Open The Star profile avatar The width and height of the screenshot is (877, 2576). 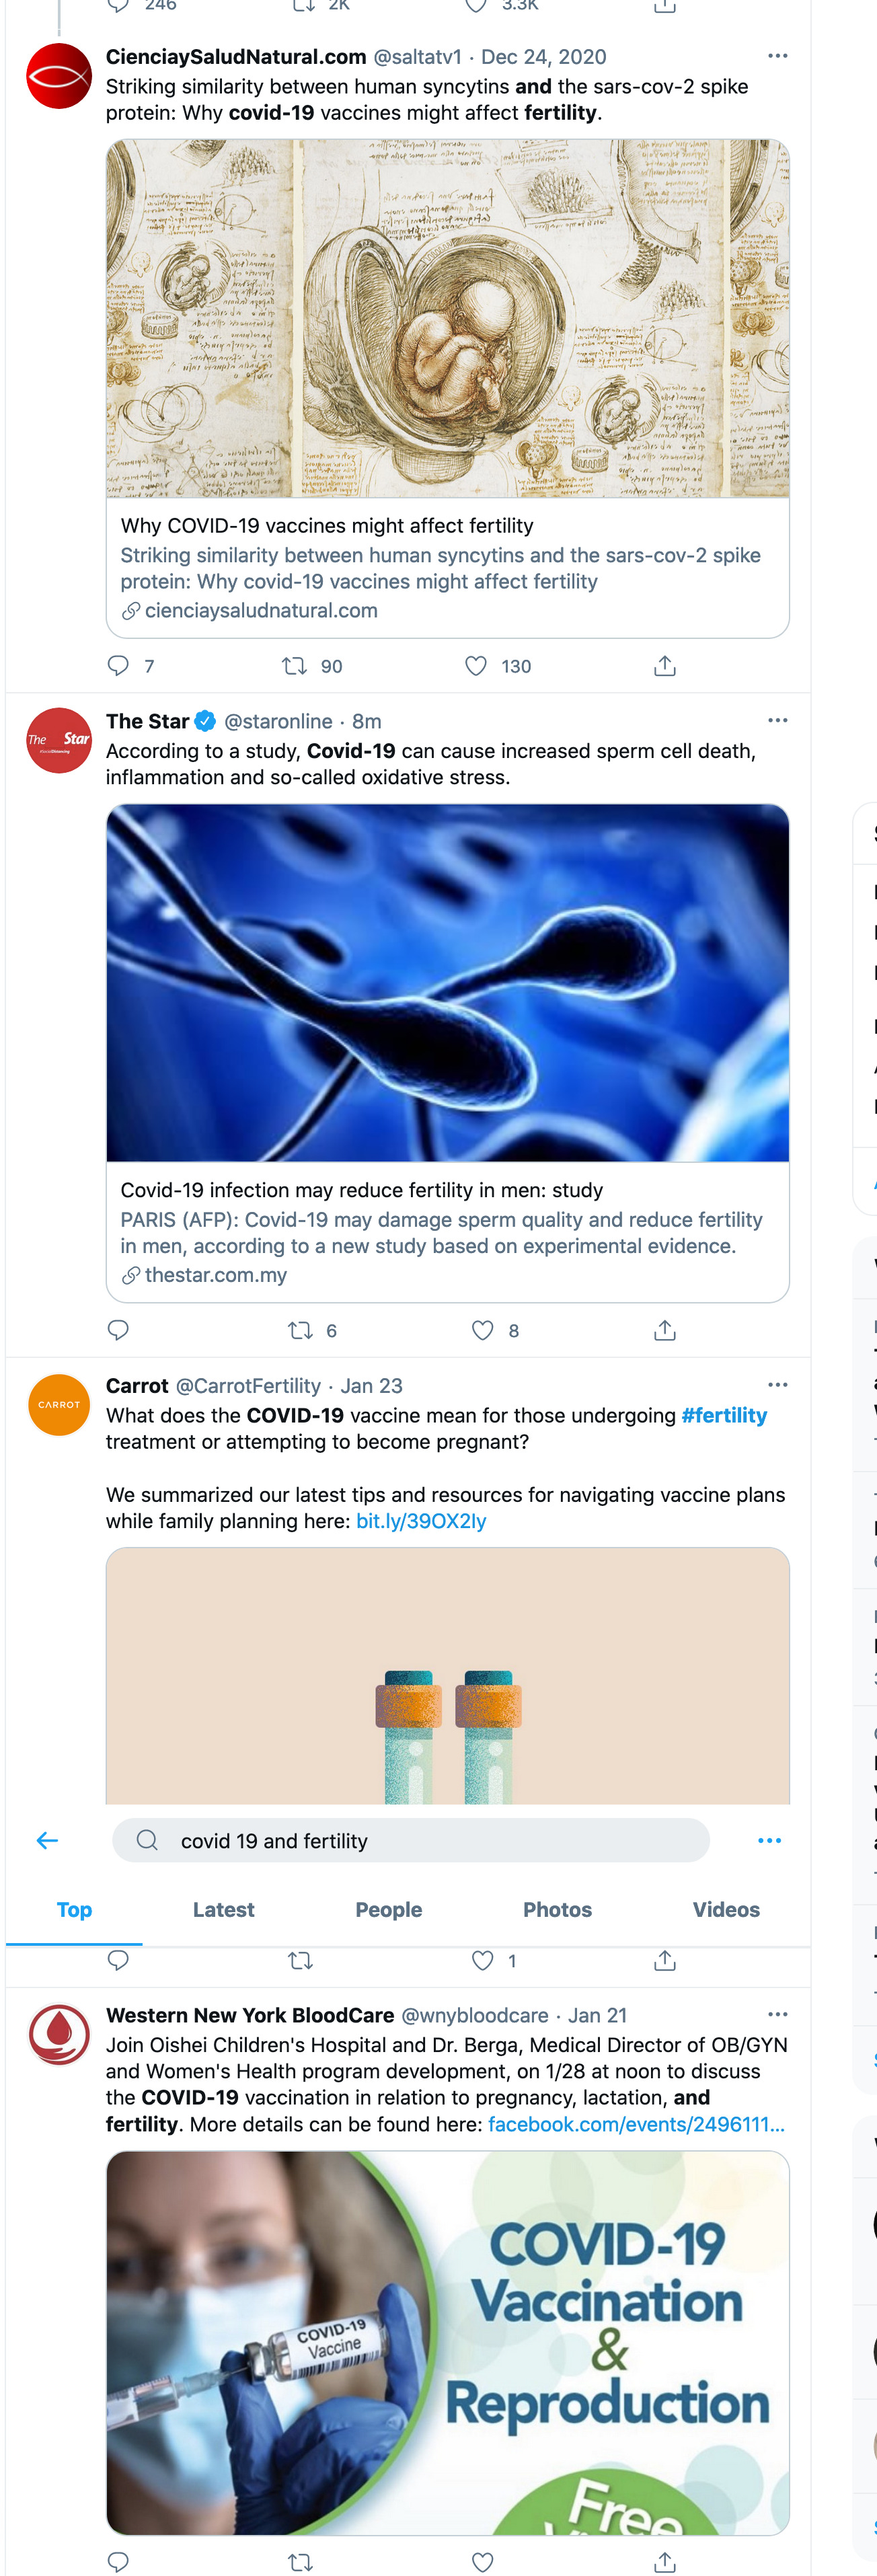[x=59, y=740]
